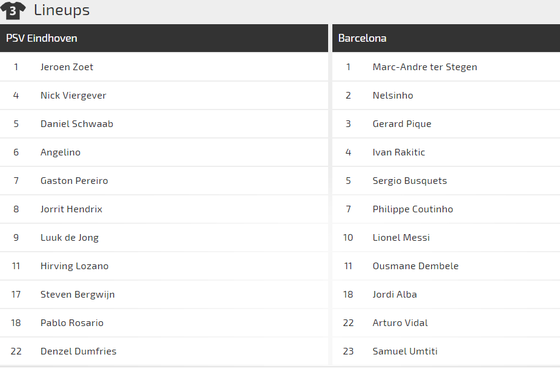Image resolution: width=560 pixels, height=369 pixels.
Task: Select the Angelino row
Action: pyautogui.click(x=164, y=153)
